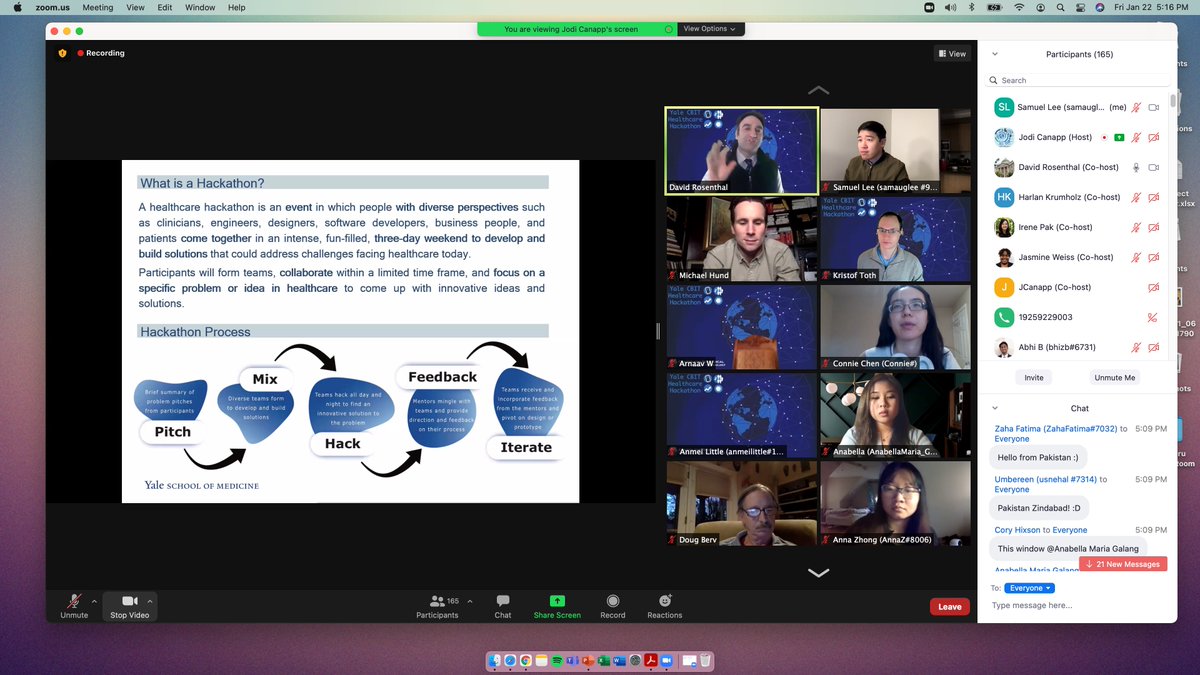Screen dimensions: 1200x675
Task: Open the Help menu
Action: [x=237, y=7]
